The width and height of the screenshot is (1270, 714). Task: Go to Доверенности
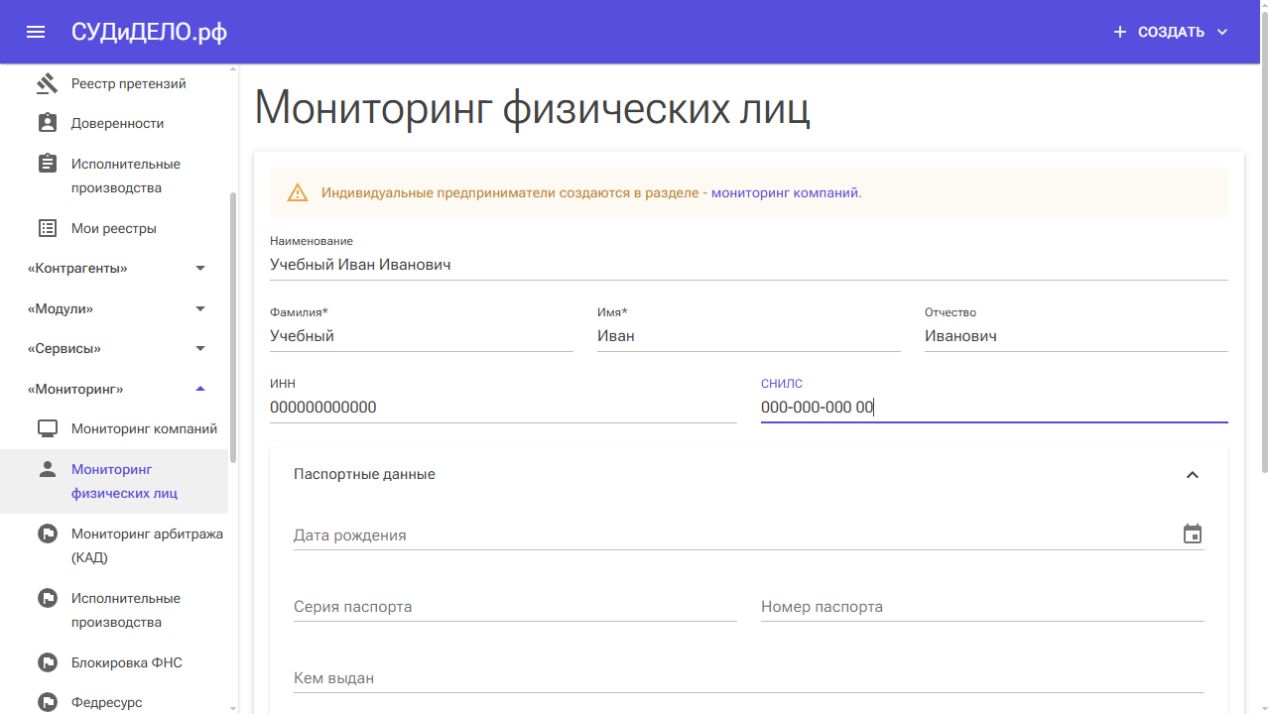[x=117, y=123]
